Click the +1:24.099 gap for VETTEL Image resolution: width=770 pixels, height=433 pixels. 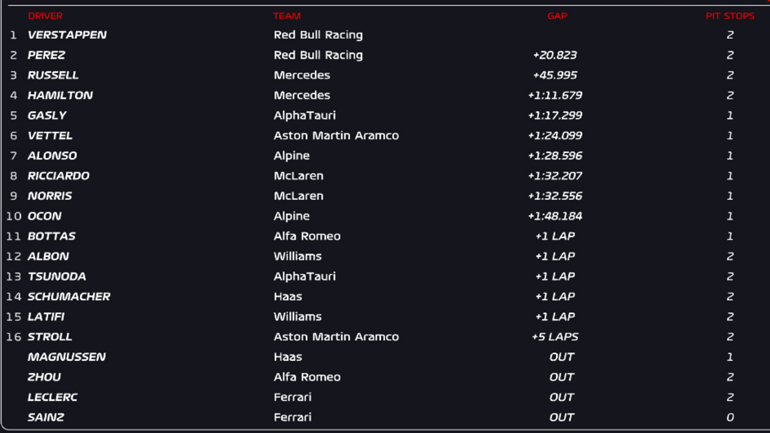click(555, 136)
